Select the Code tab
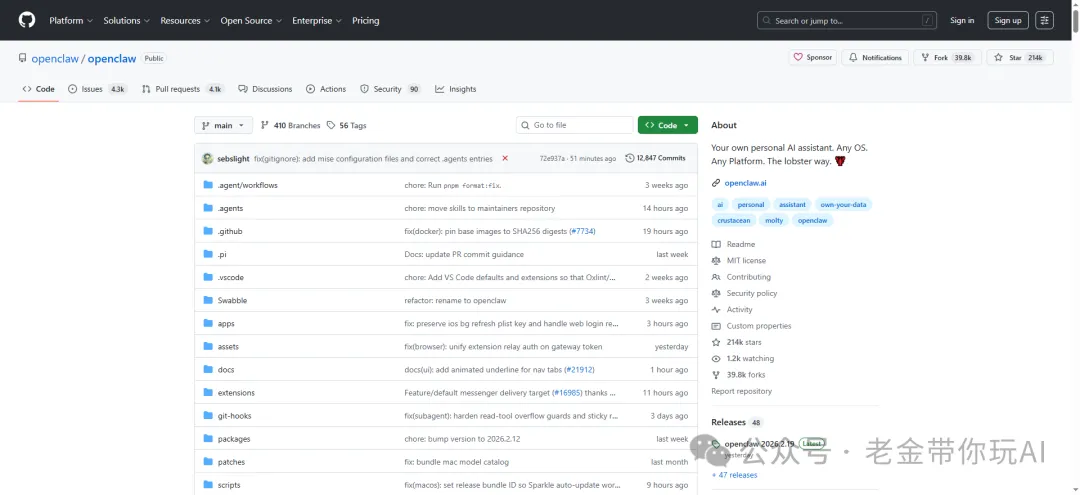 tap(39, 89)
